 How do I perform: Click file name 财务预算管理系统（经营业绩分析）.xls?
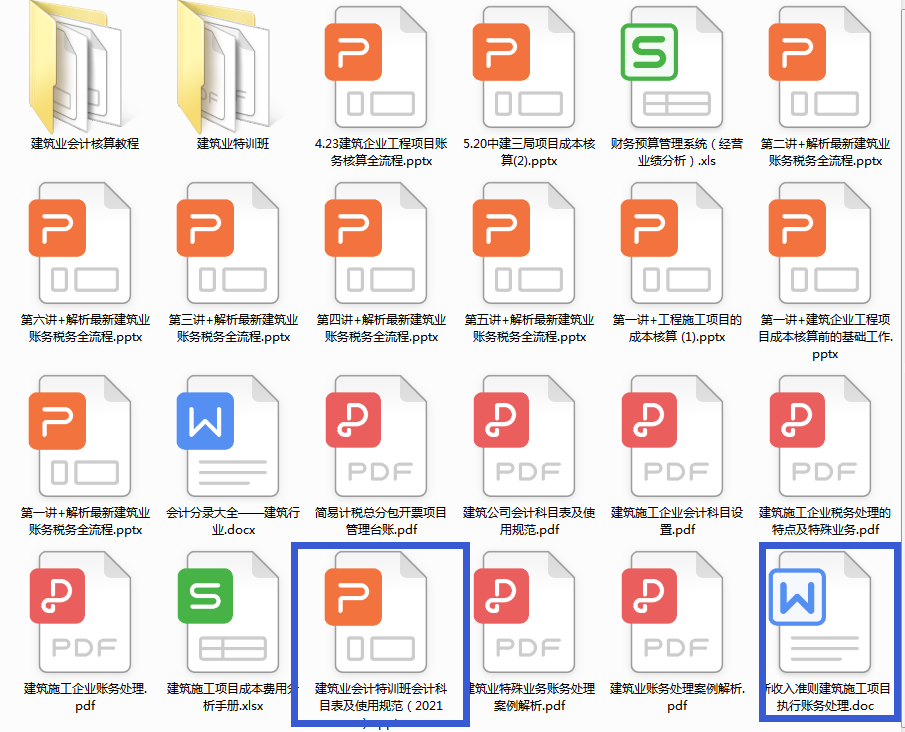click(x=676, y=152)
